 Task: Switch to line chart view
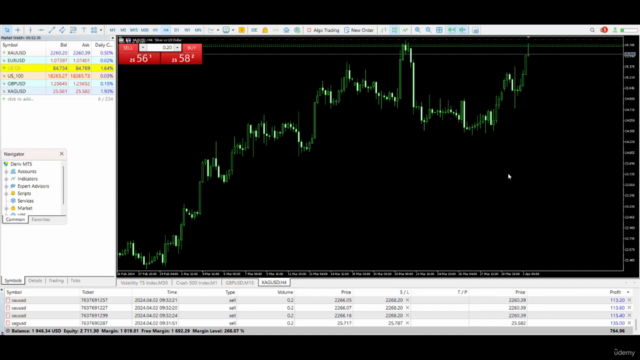pos(405,30)
